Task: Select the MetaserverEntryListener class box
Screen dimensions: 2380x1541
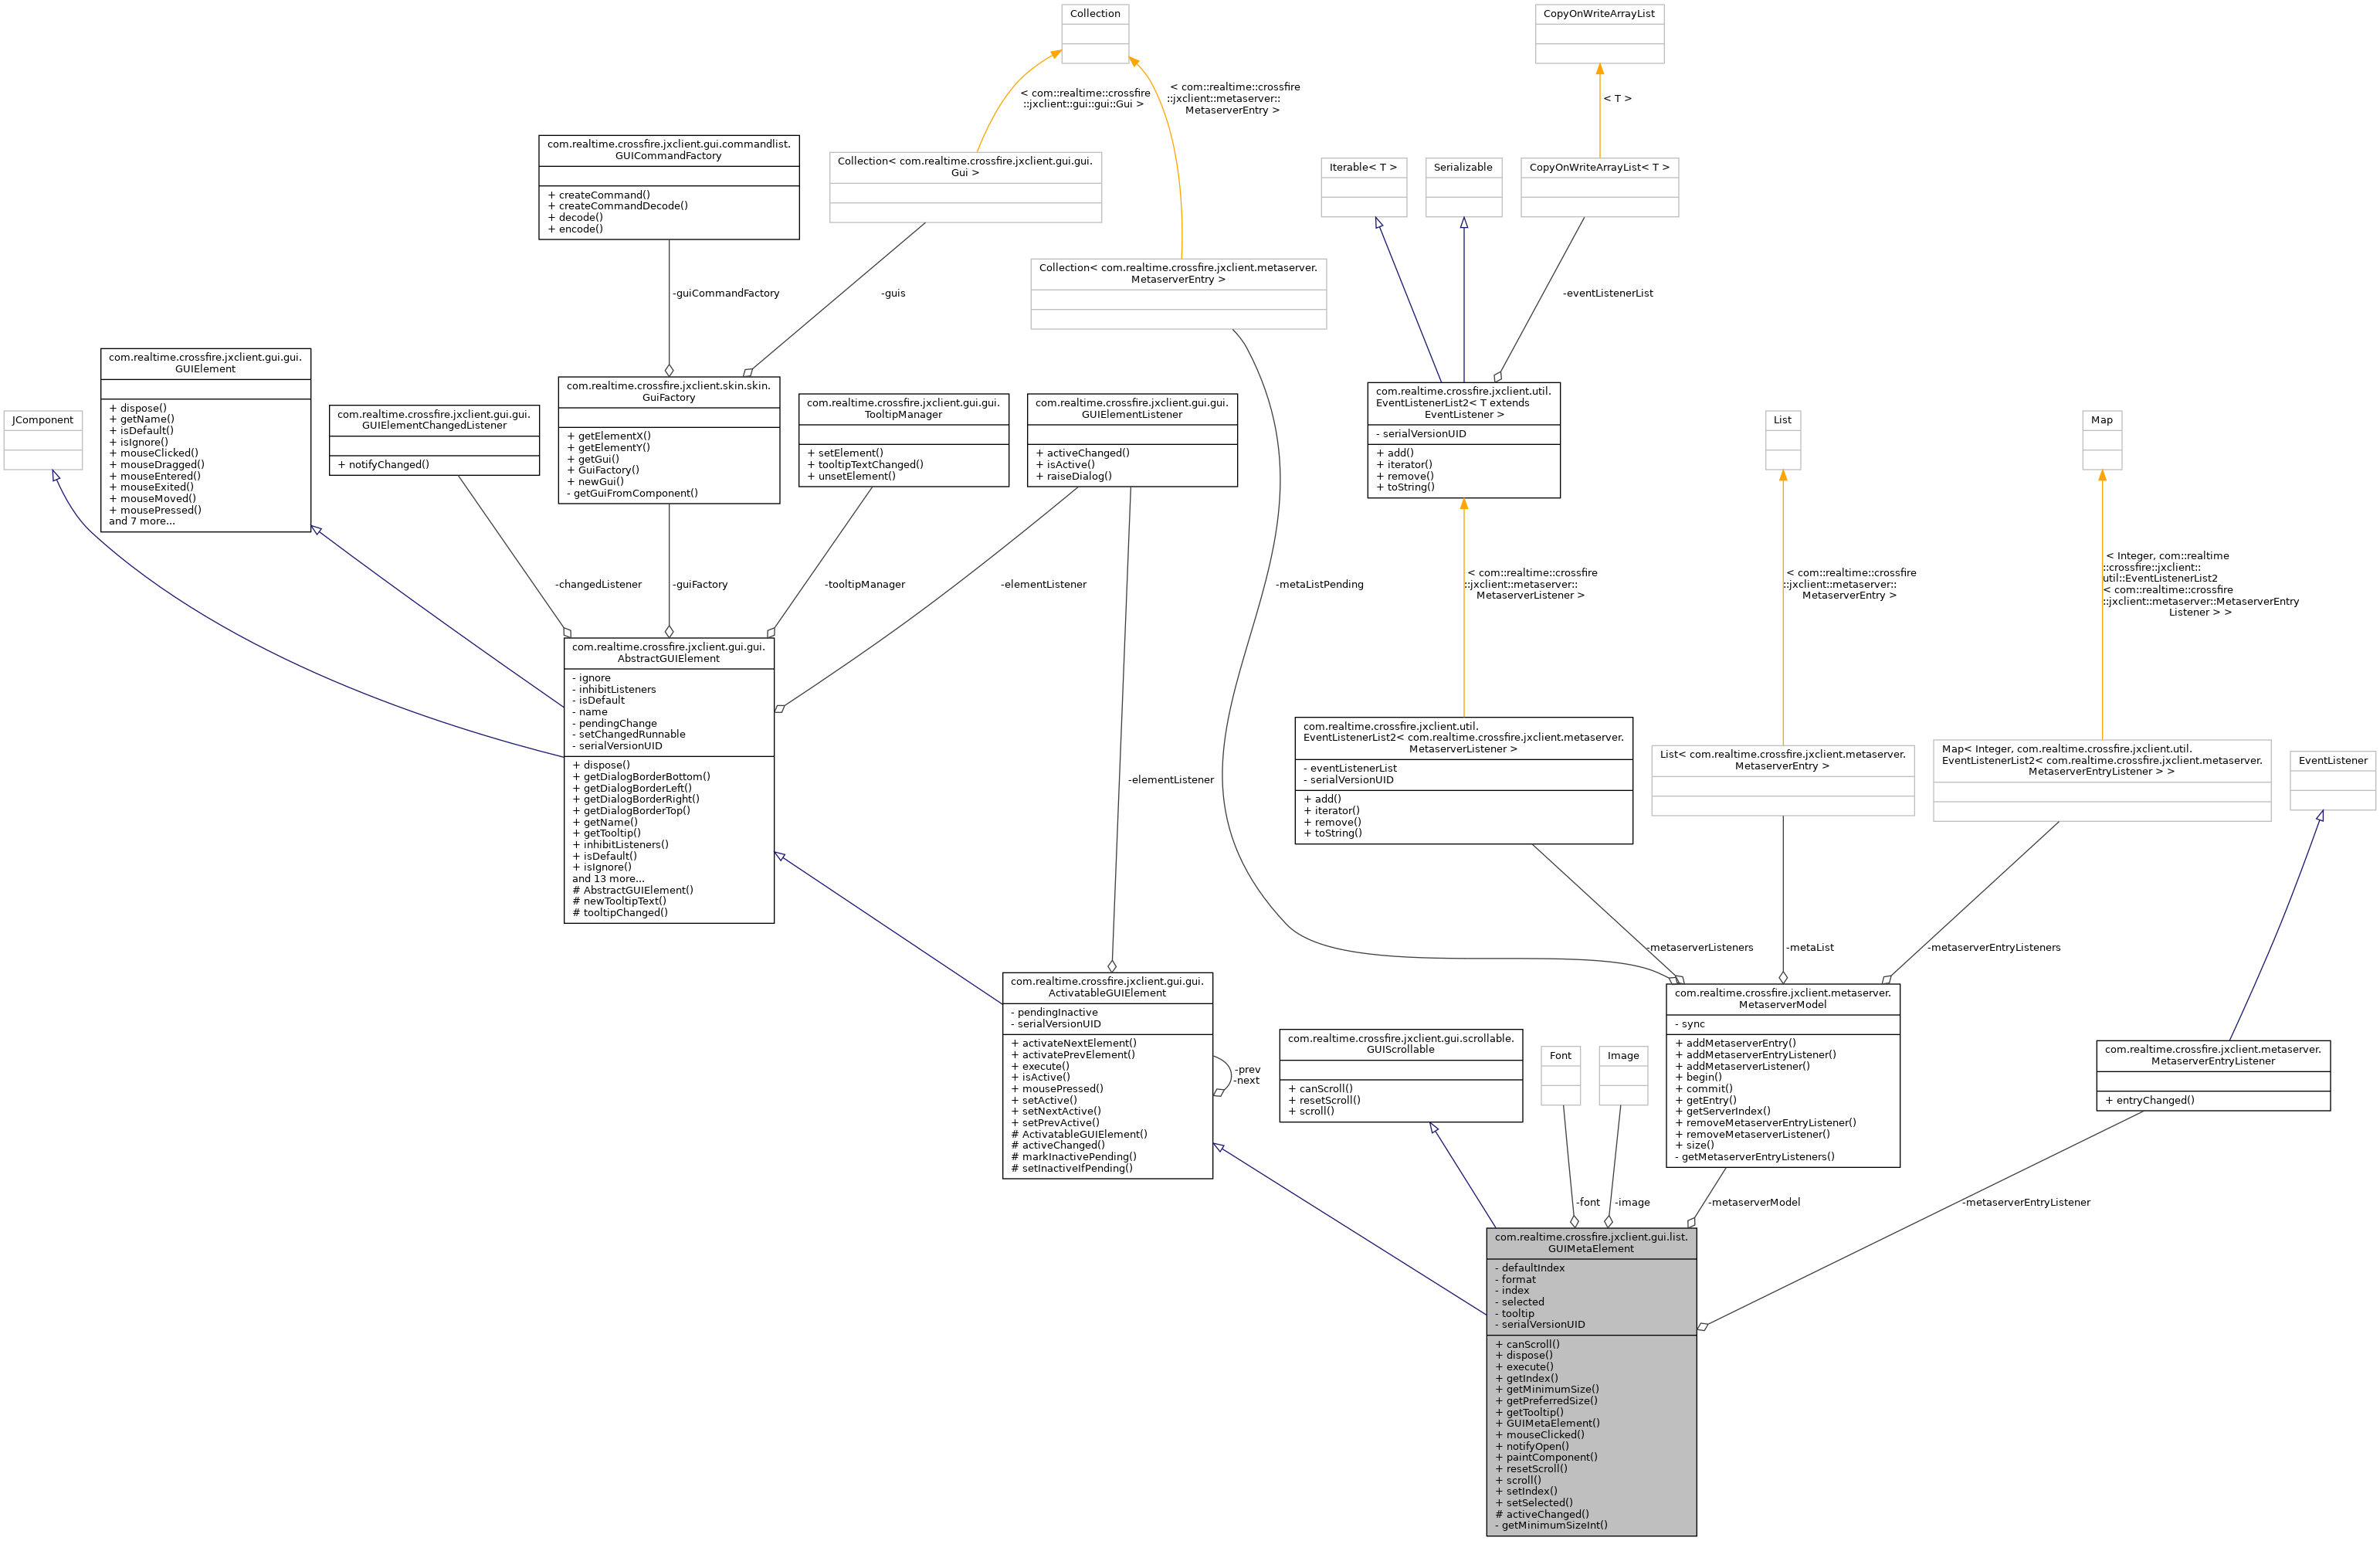Action: 2213,1075
